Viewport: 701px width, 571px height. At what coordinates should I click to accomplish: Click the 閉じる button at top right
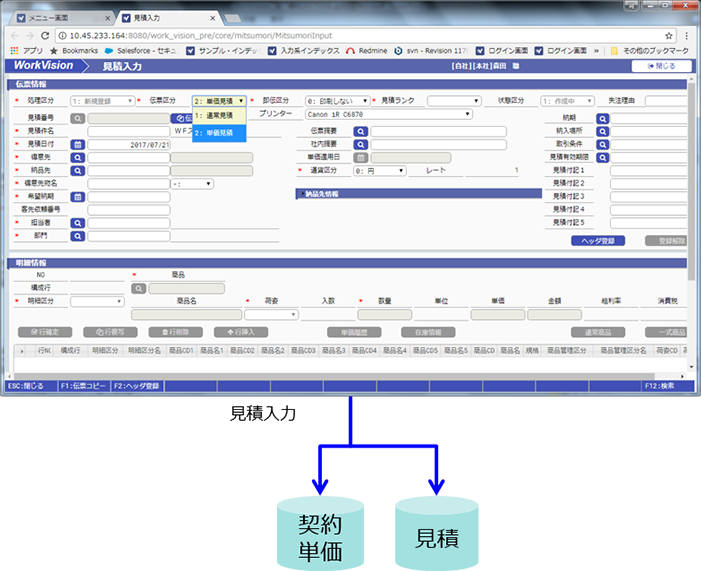tap(661, 66)
